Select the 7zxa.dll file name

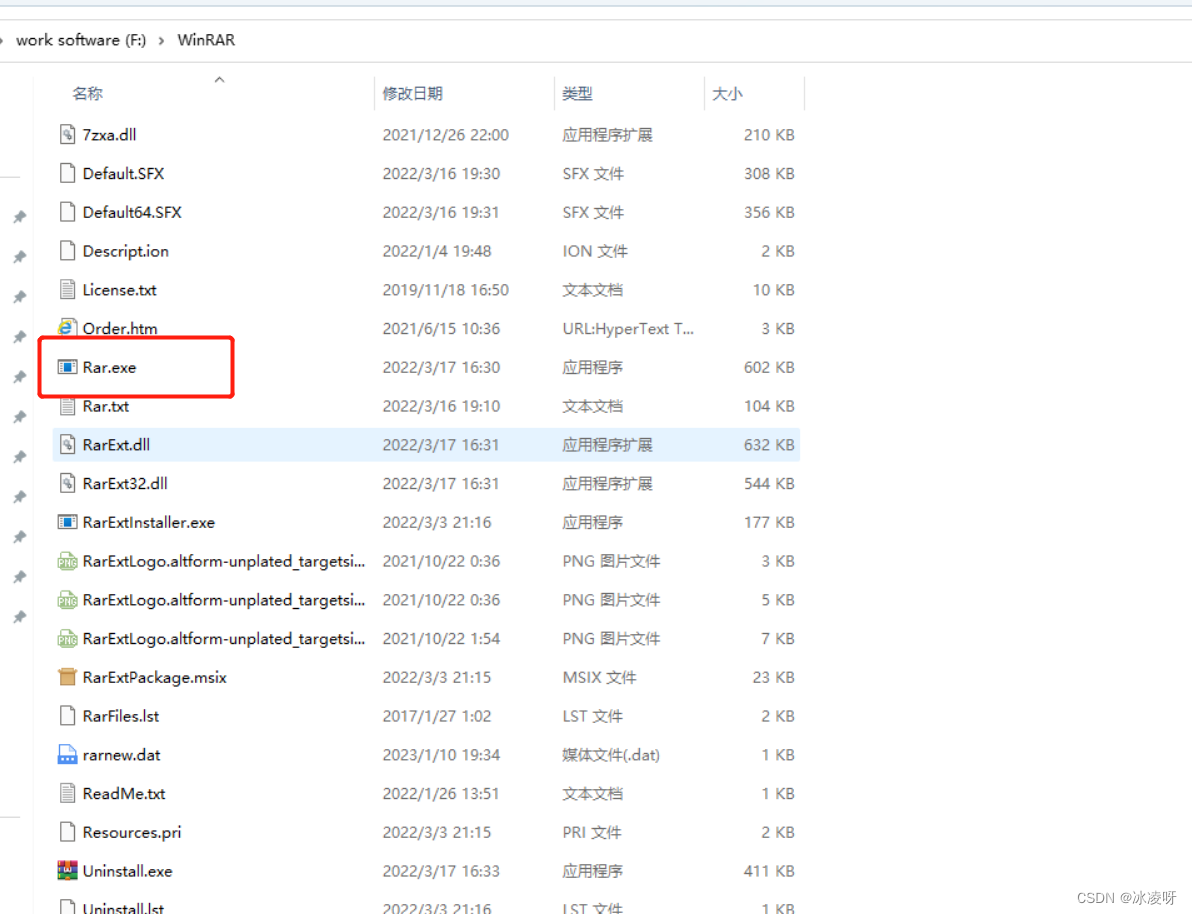pyautogui.click(x=109, y=135)
